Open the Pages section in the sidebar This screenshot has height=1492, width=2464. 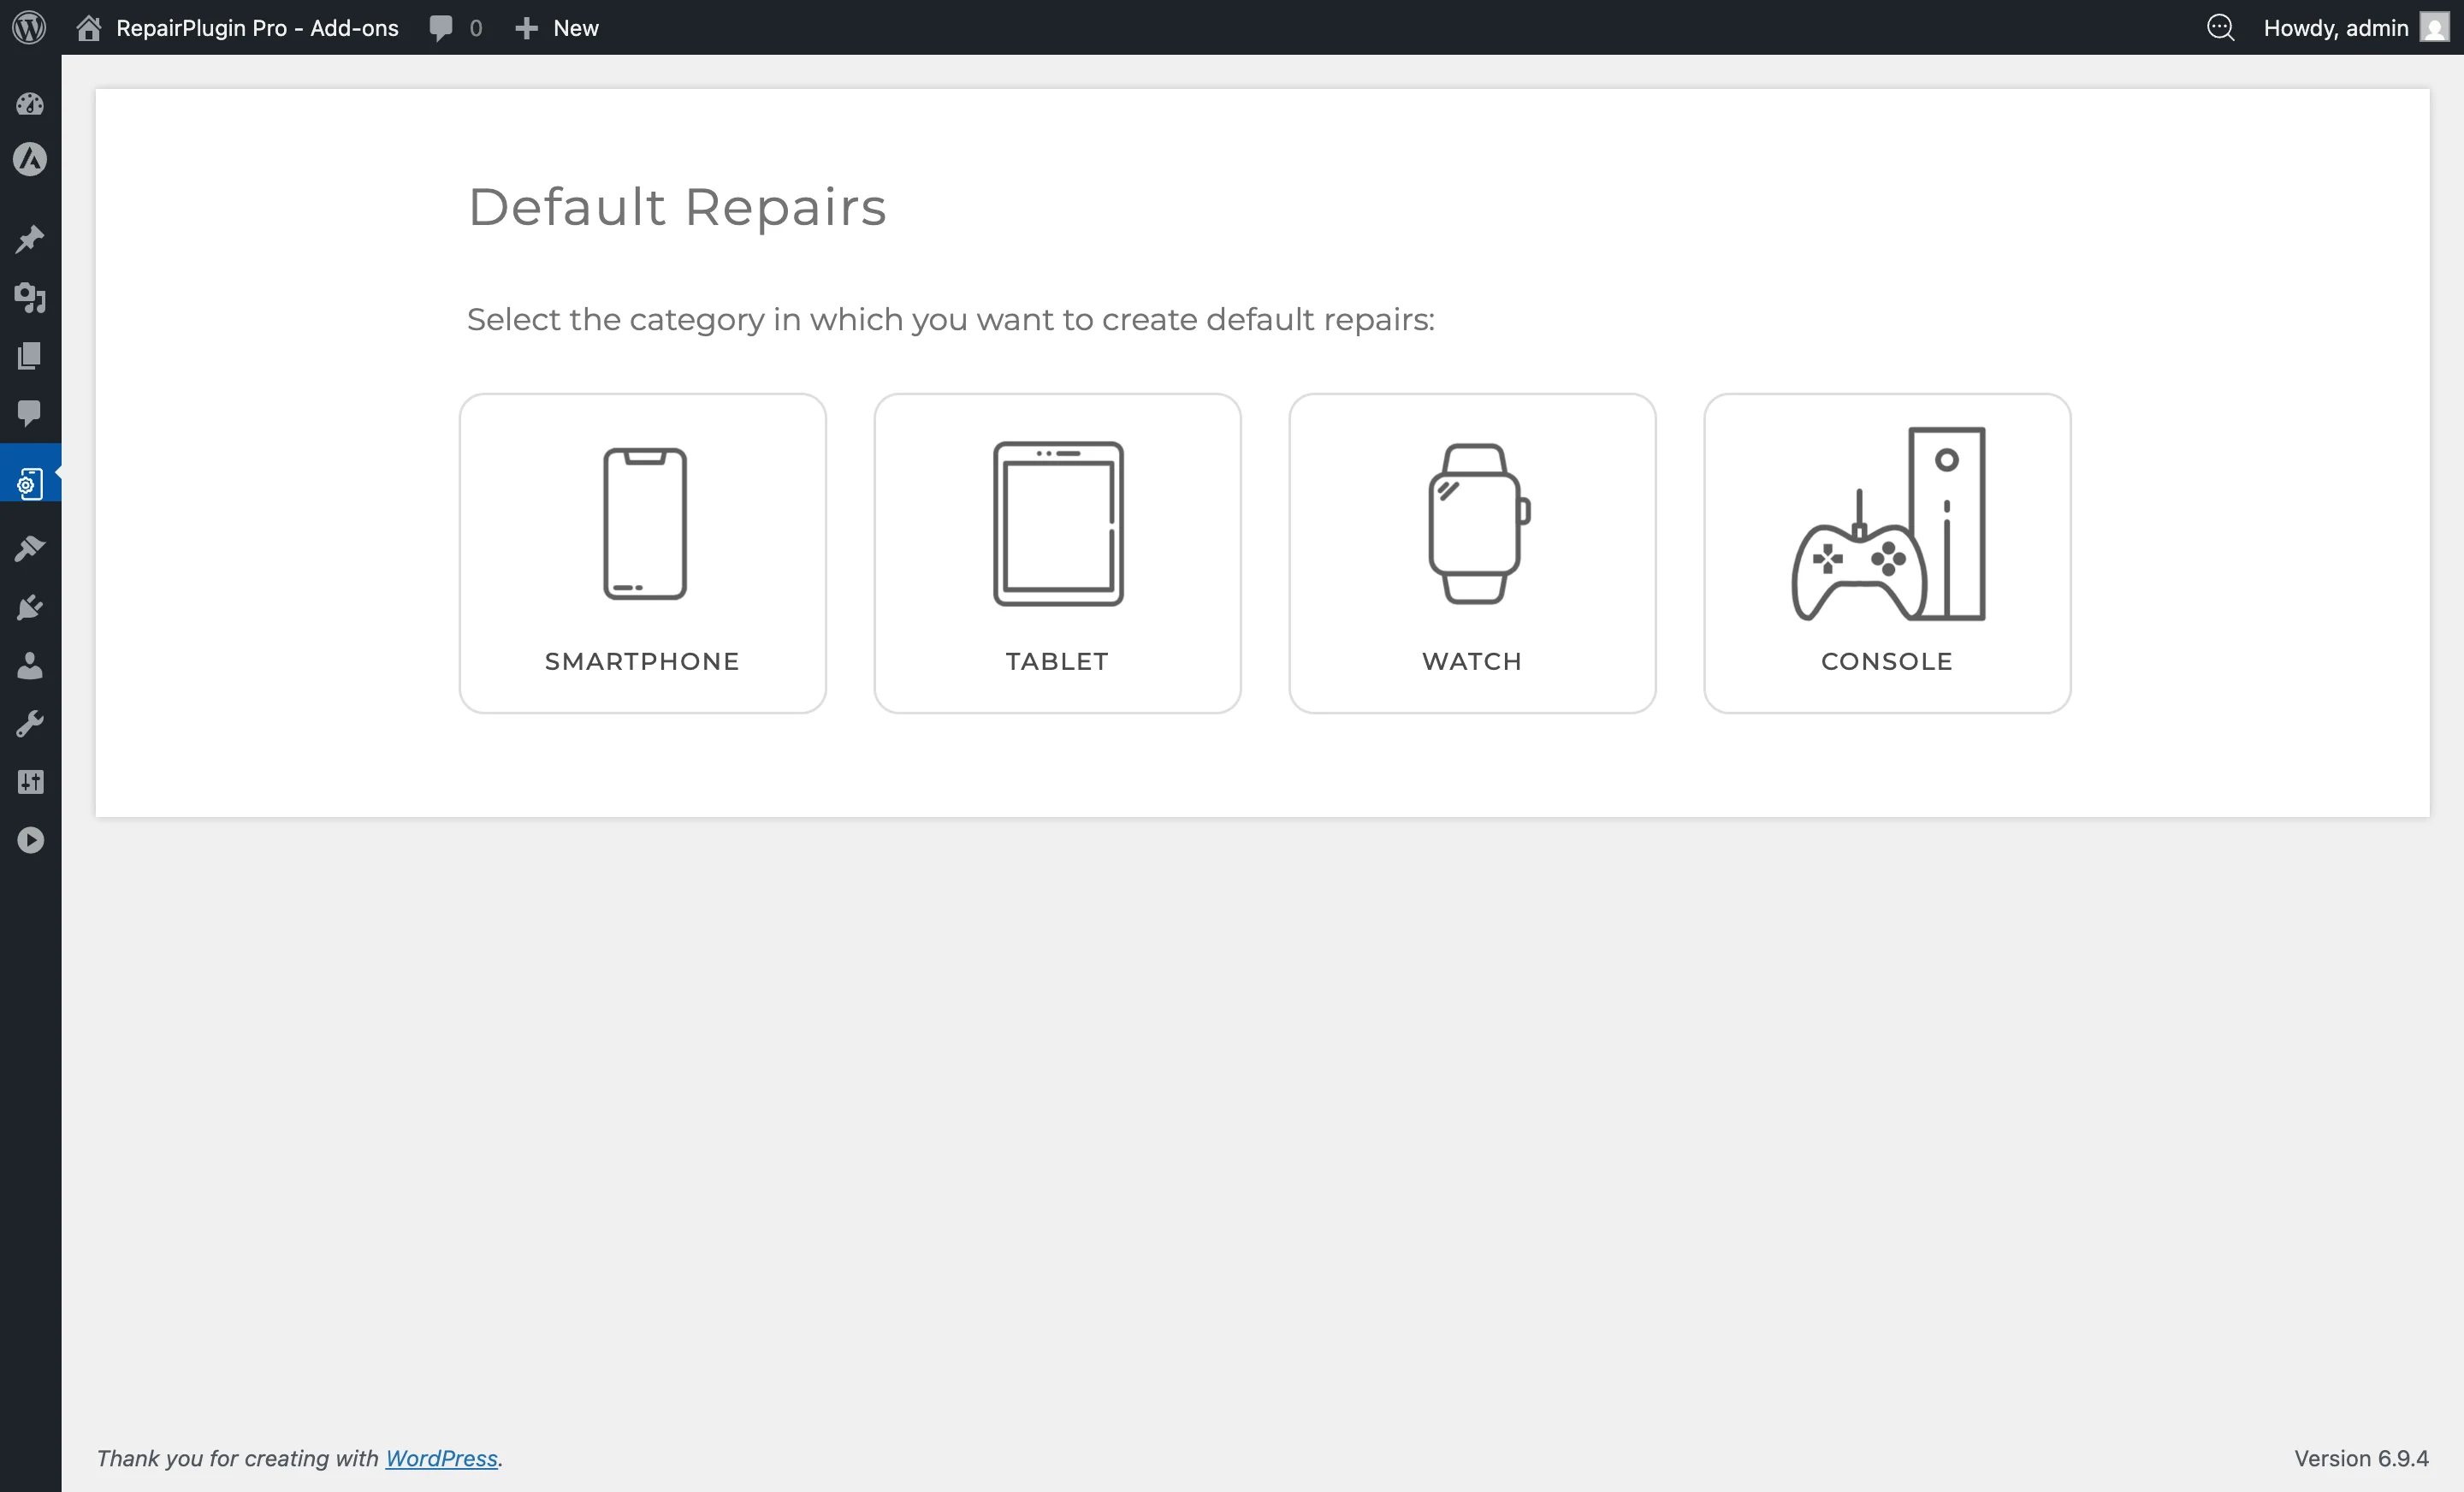30,356
